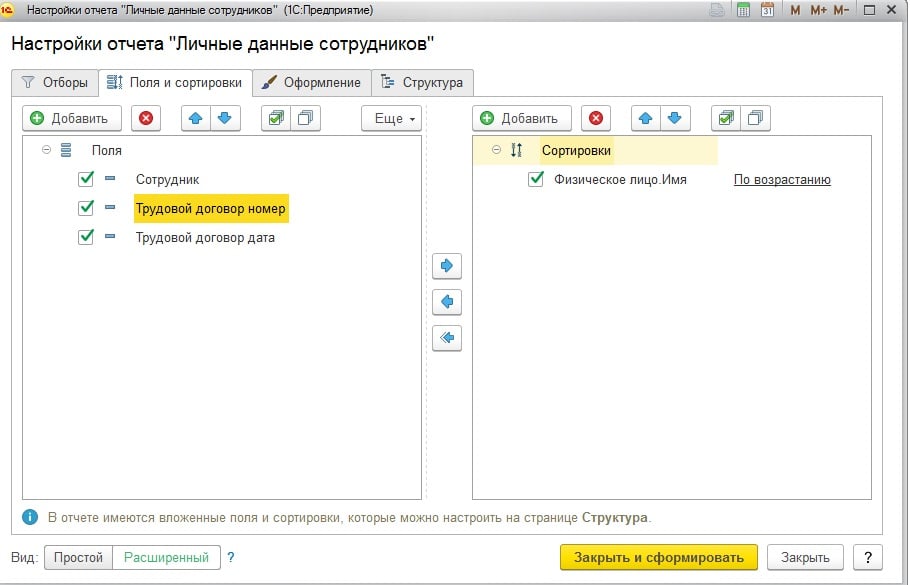Image resolution: width=910 pixels, height=585 pixels.
Task: Click double left arrow to remove all sortings
Action: tap(447, 338)
